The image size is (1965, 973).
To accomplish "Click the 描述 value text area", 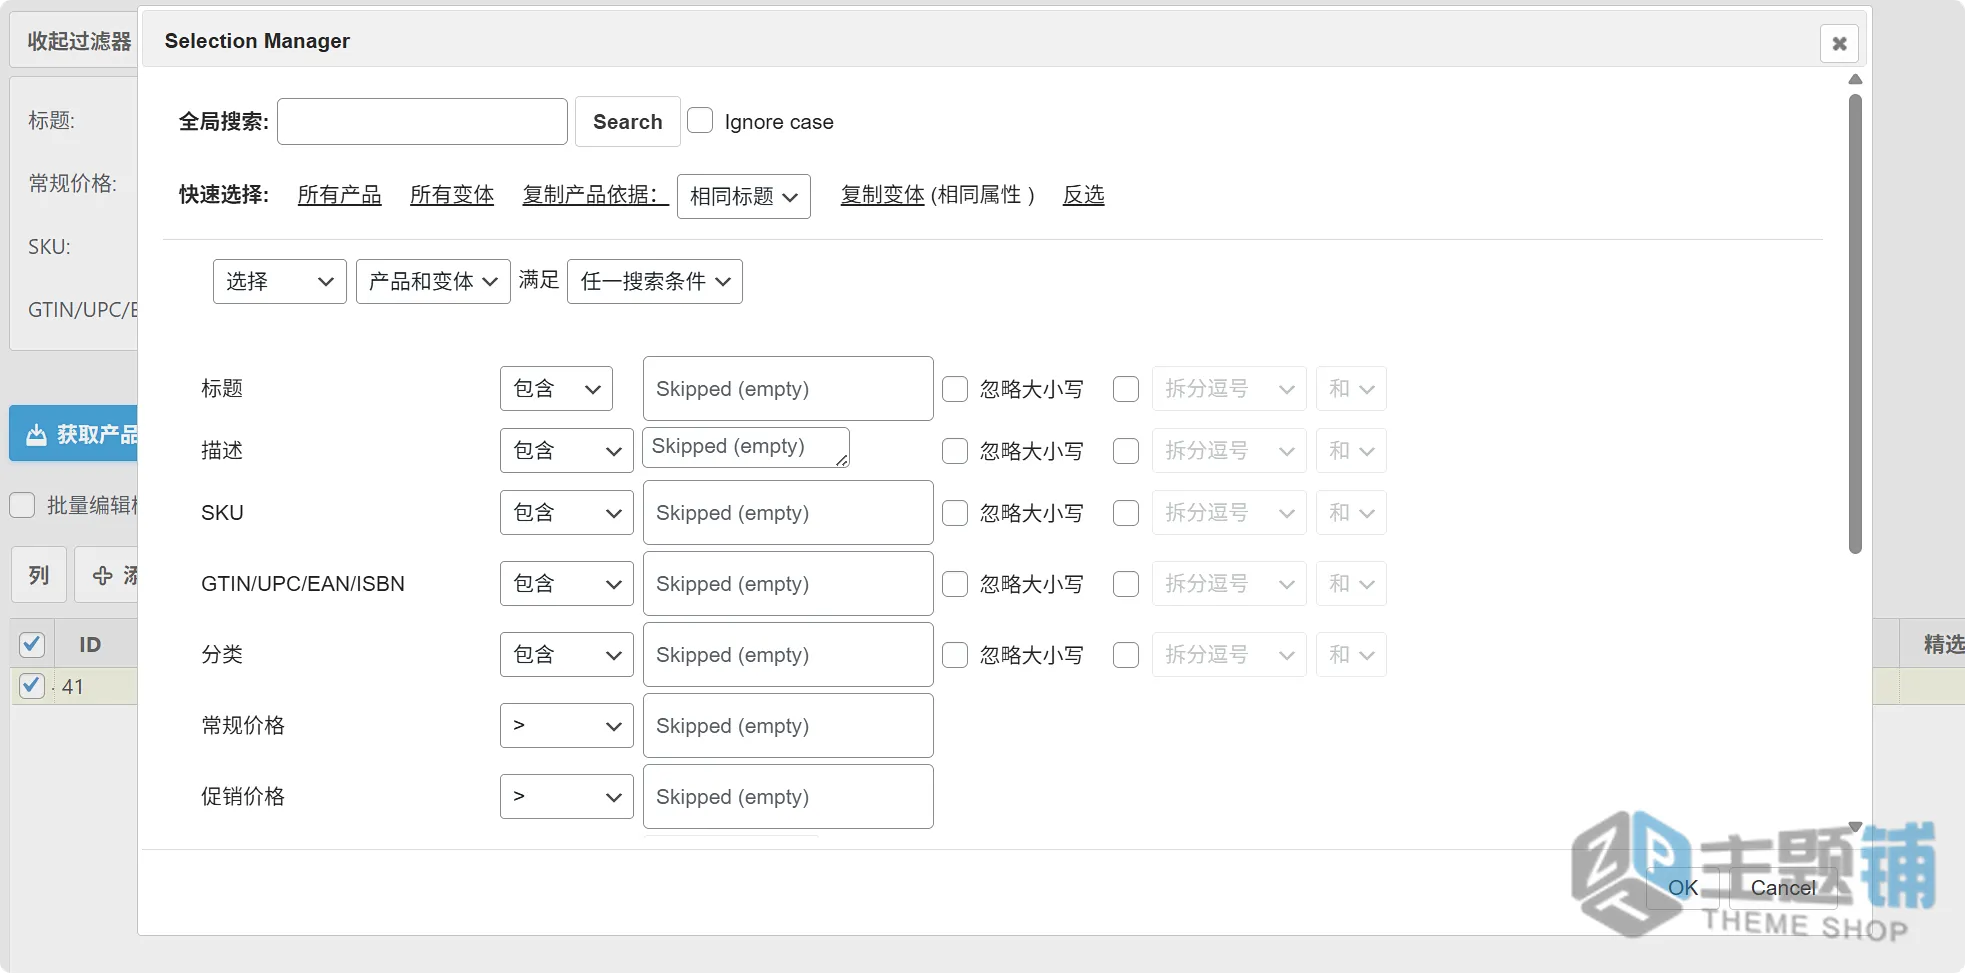I will (746, 447).
